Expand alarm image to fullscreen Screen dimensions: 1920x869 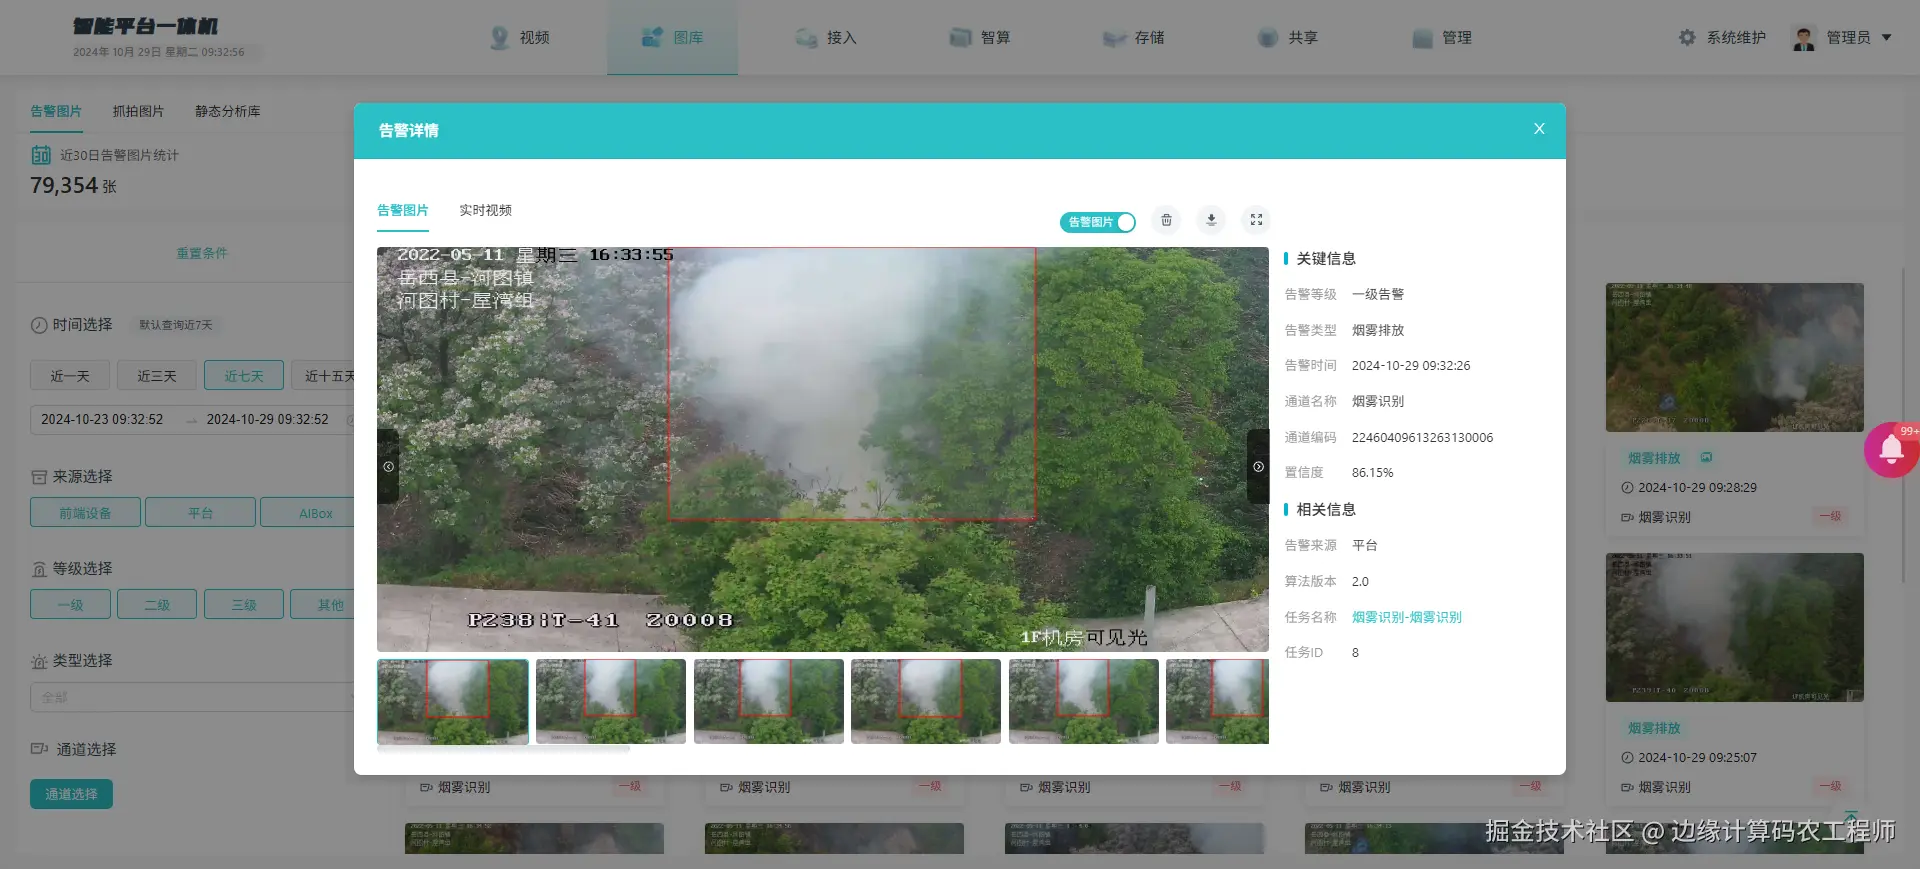point(1256,220)
